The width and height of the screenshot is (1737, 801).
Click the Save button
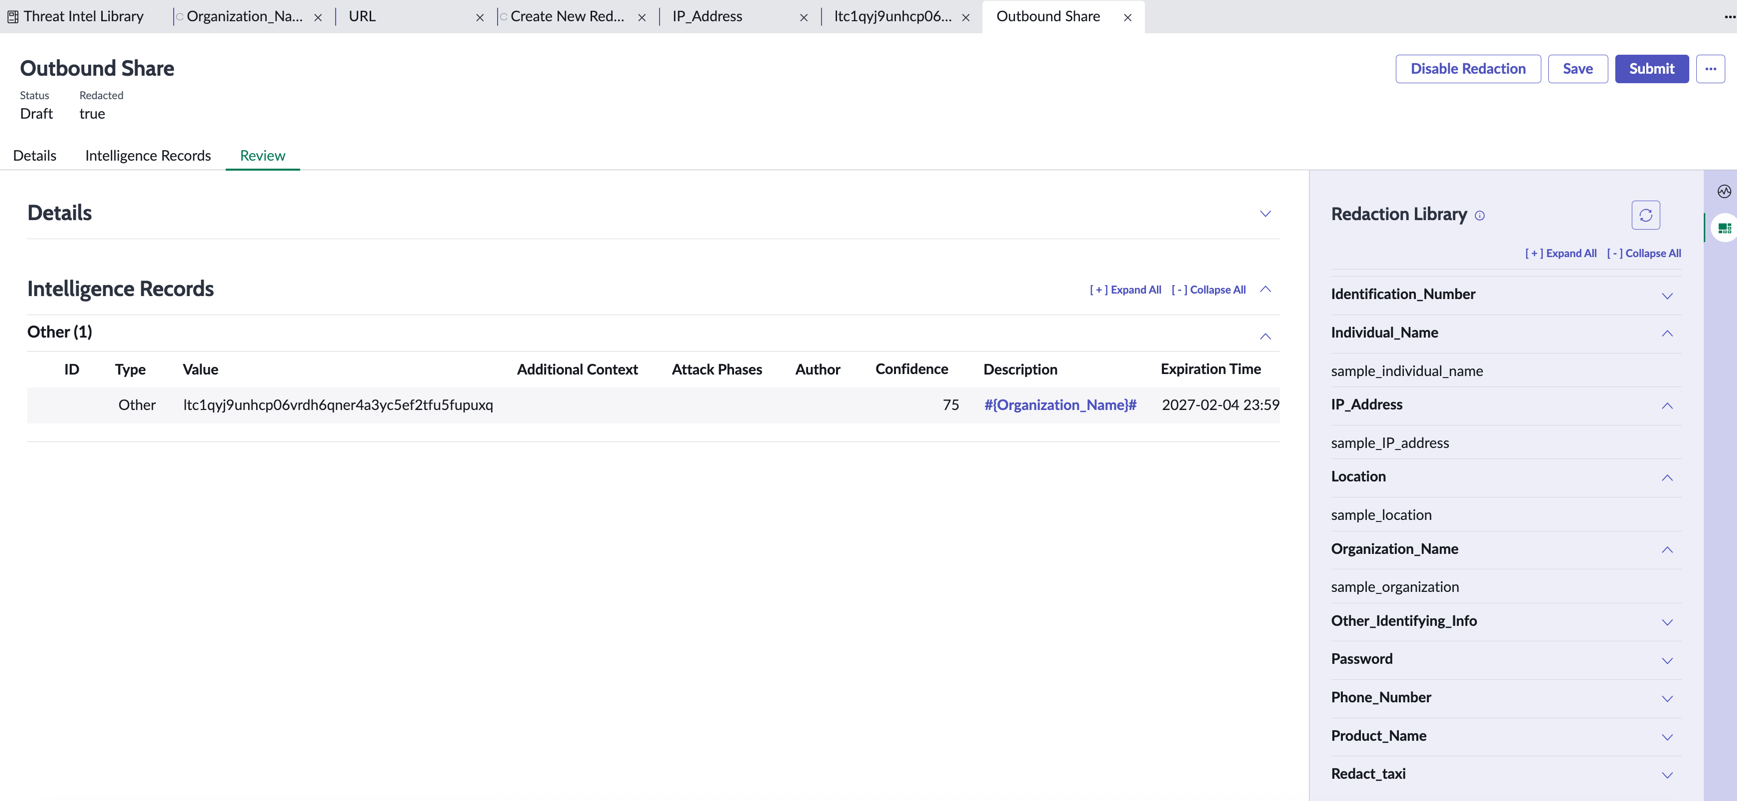pyautogui.click(x=1577, y=69)
